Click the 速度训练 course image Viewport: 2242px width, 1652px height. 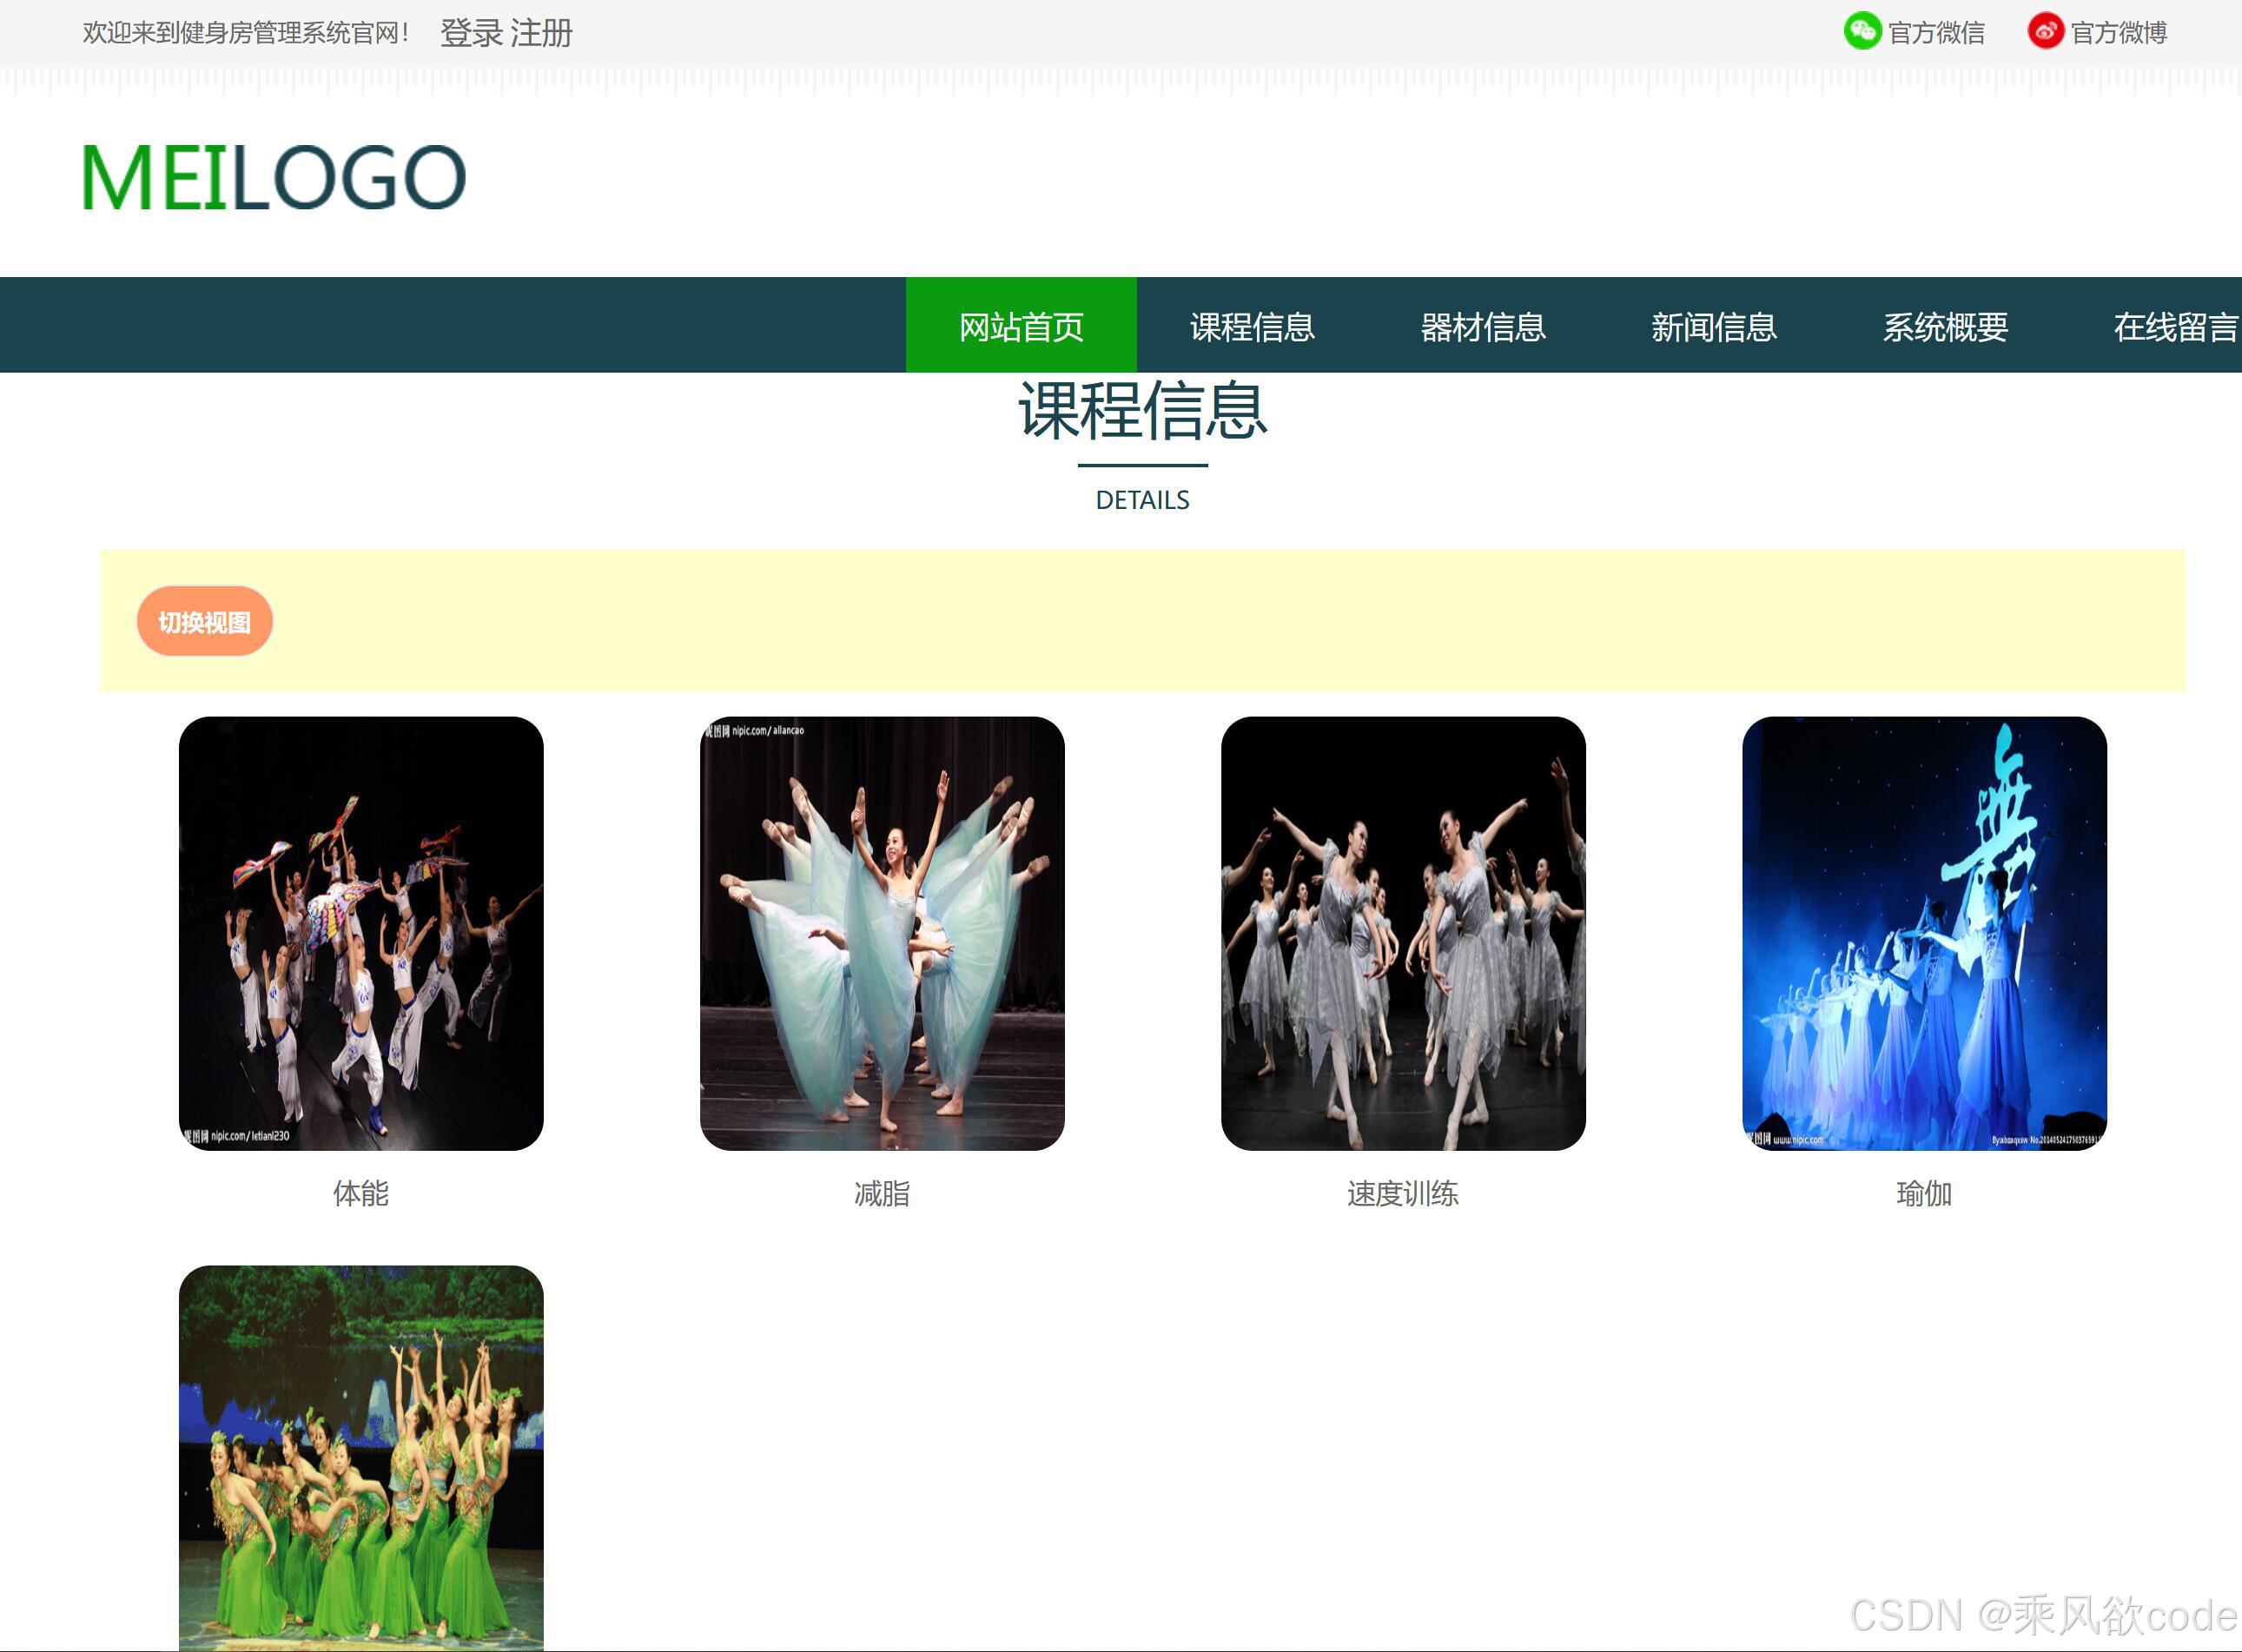[x=1403, y=932]
